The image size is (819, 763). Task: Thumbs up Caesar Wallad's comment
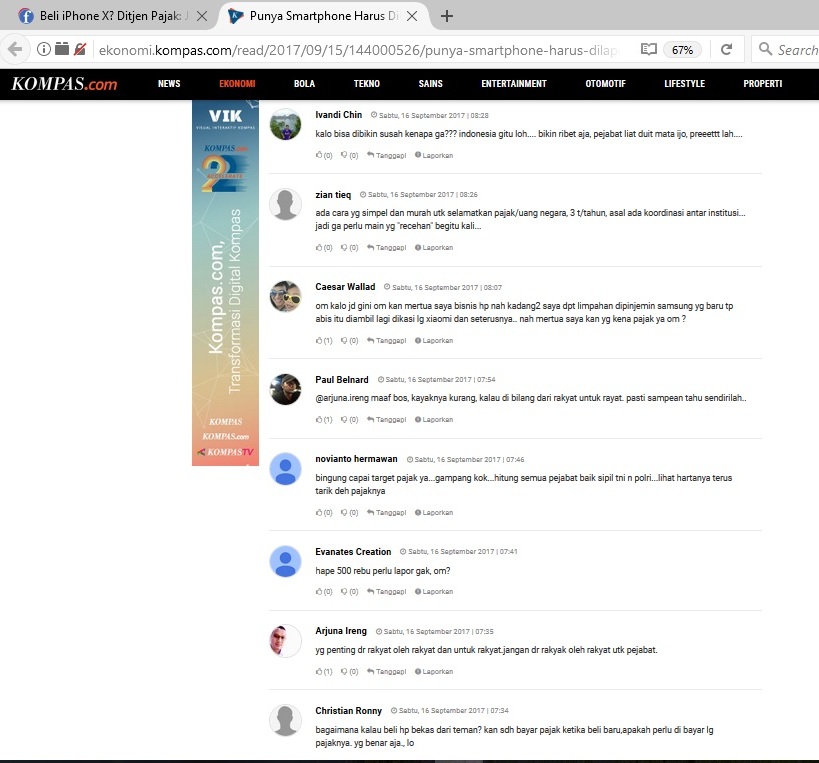[320, 340]
